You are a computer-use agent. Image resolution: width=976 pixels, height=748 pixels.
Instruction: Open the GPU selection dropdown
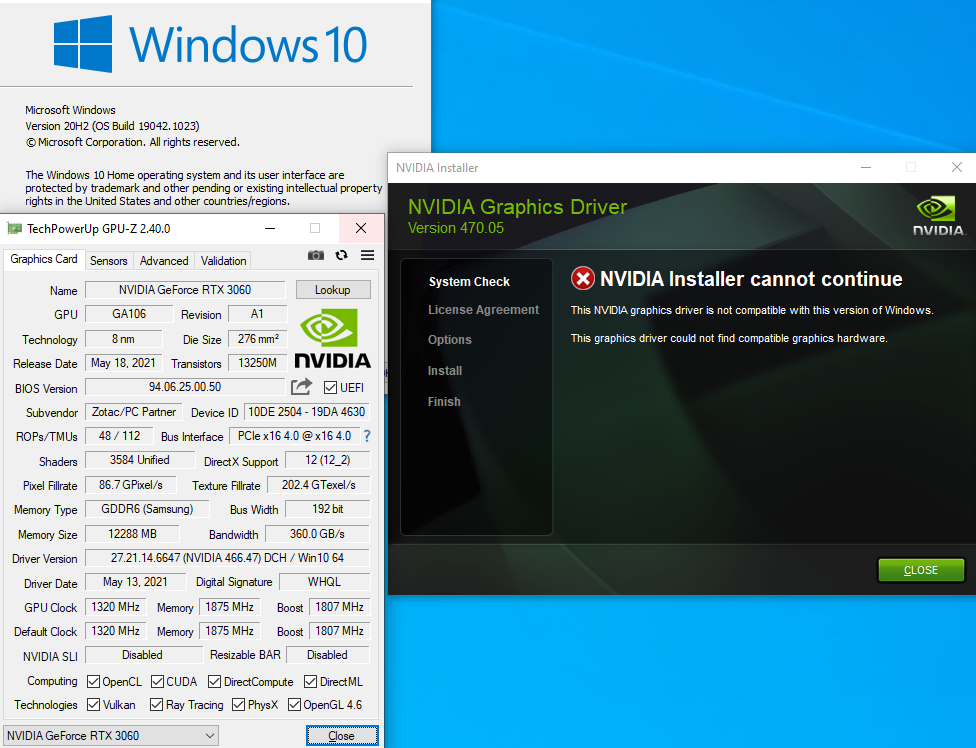pyautogui.click(x=111, y=736)
